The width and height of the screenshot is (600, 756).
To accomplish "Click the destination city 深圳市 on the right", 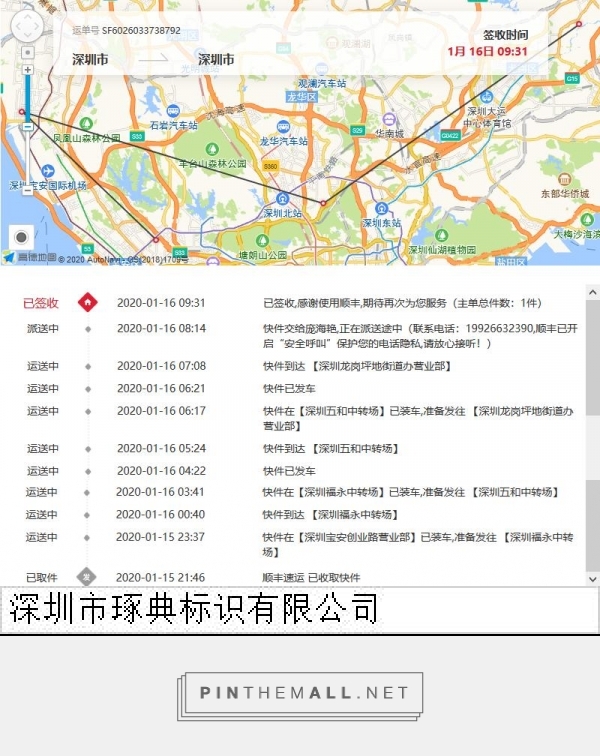I will 216,60.
